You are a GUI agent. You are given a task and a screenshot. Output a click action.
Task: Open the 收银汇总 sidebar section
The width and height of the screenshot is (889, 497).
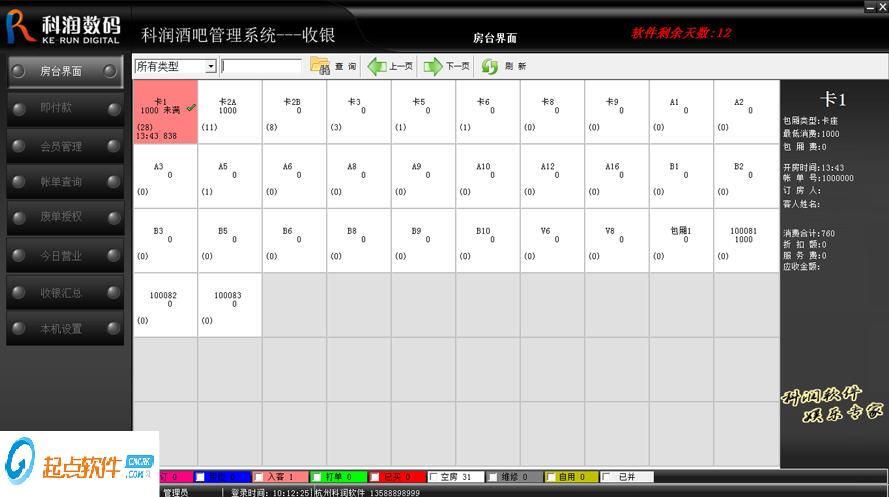[65, 292]
